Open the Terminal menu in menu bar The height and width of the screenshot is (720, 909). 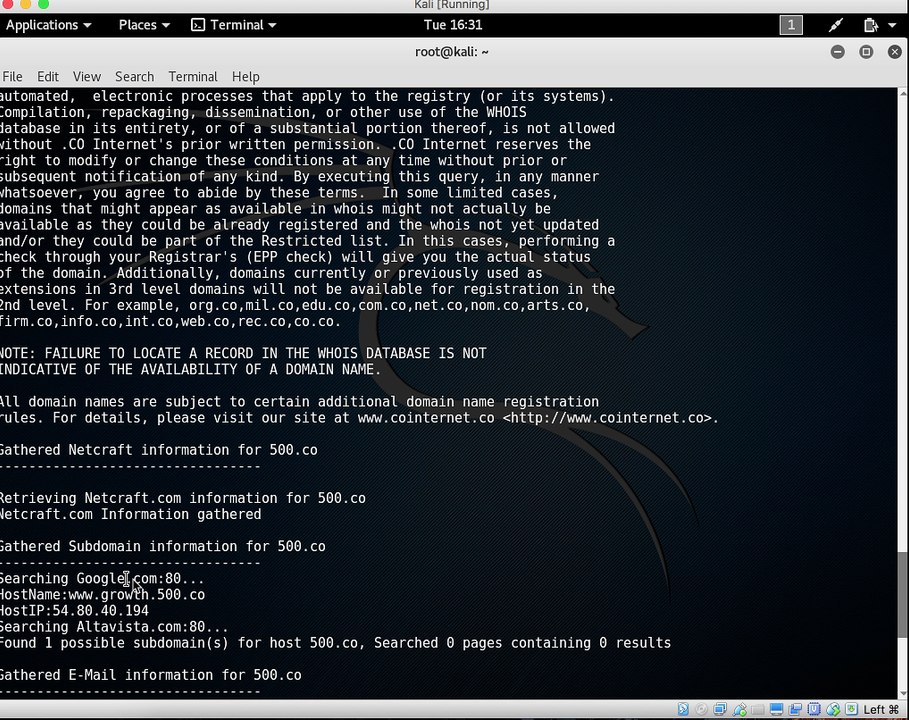(192, 77)
